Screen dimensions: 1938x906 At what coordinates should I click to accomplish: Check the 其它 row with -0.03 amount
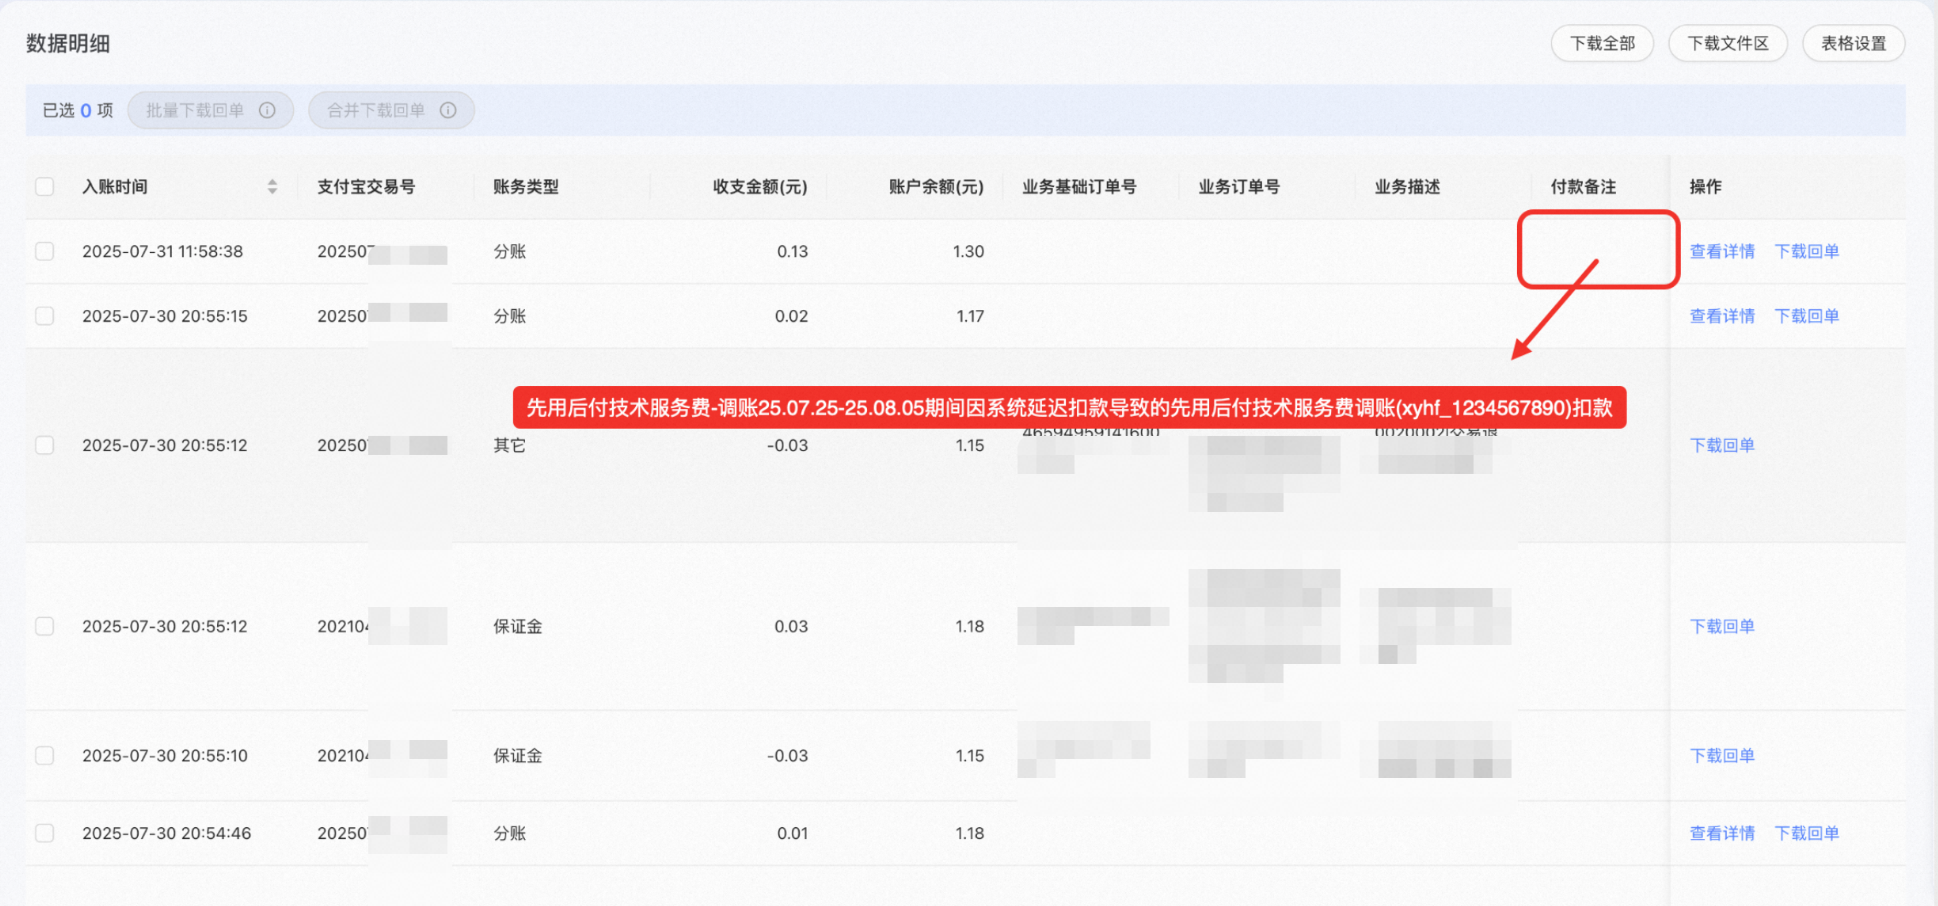coord(45,445)
